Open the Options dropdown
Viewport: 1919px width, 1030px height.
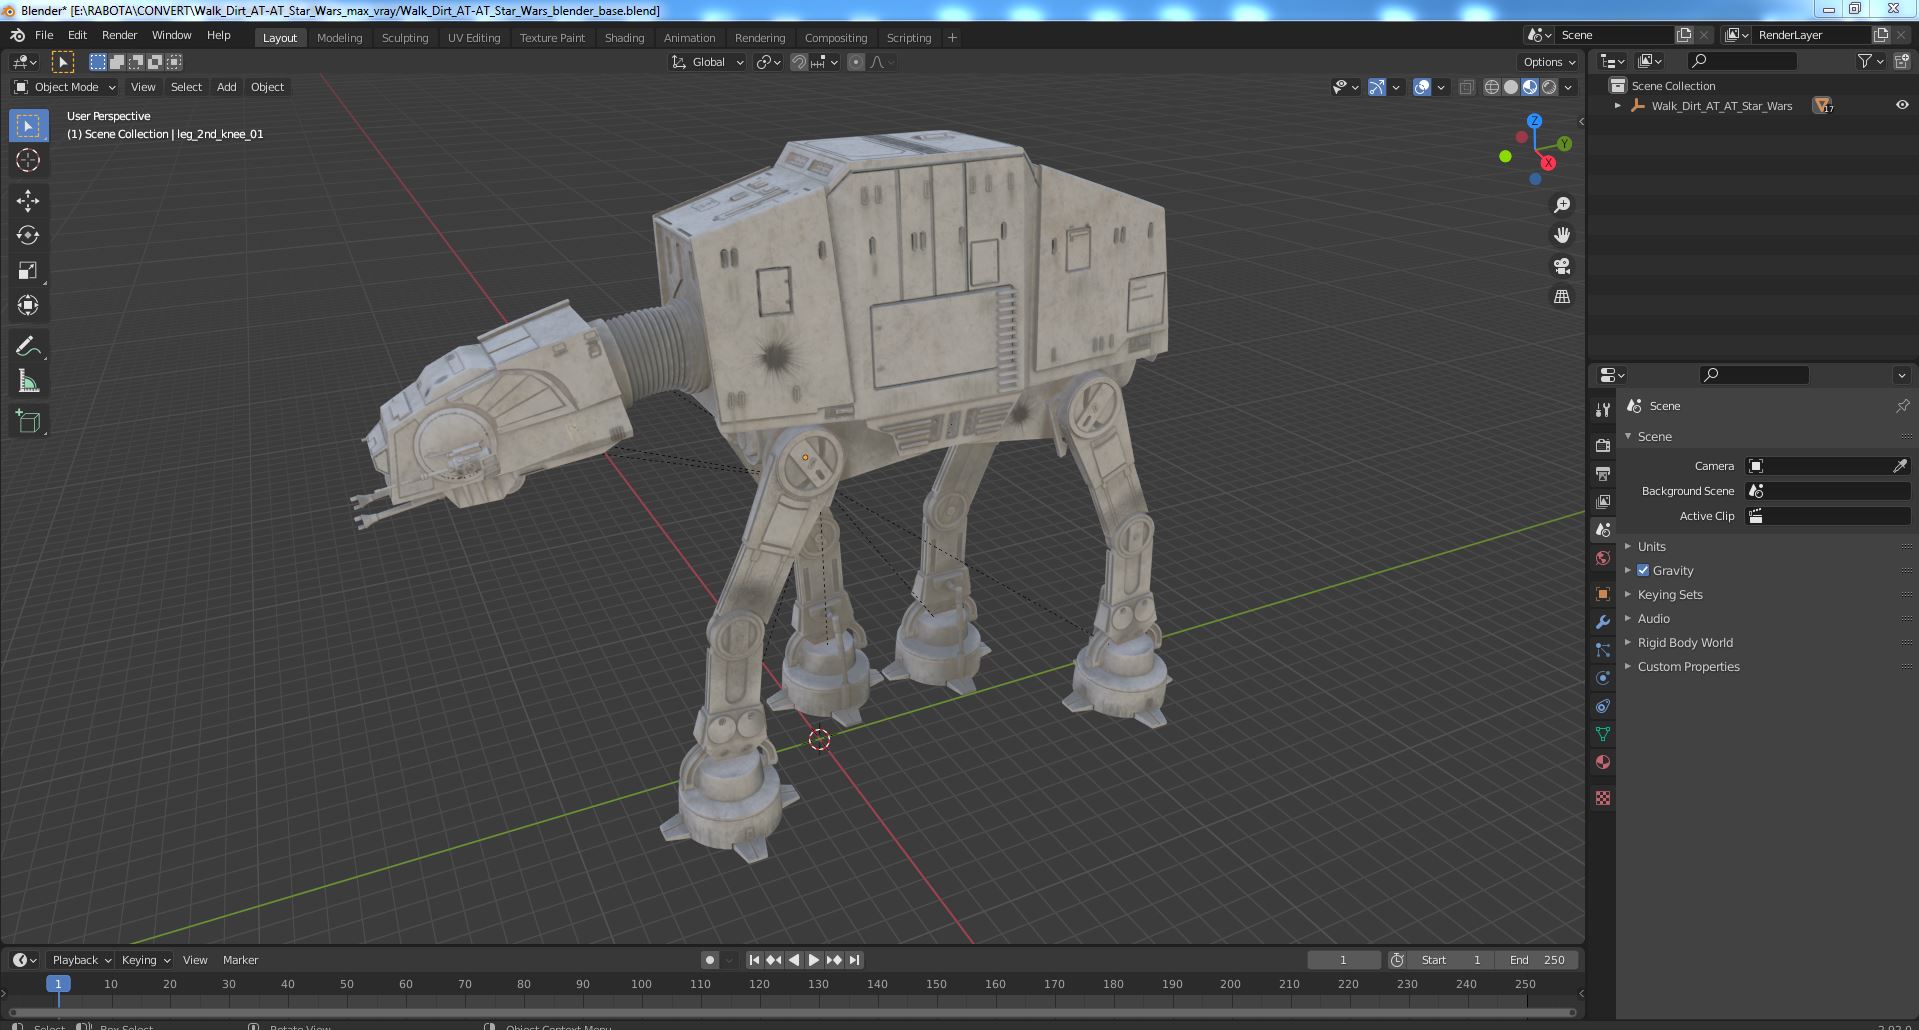pos(1548,62)
